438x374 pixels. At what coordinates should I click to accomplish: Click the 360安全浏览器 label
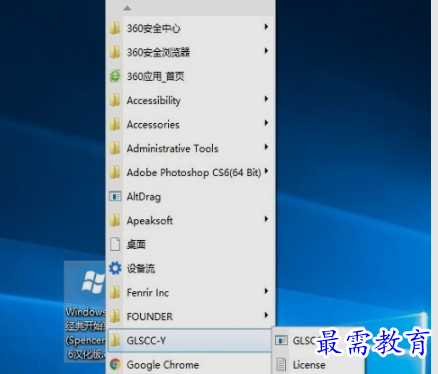pyautogui.click(x=158, y=52)
